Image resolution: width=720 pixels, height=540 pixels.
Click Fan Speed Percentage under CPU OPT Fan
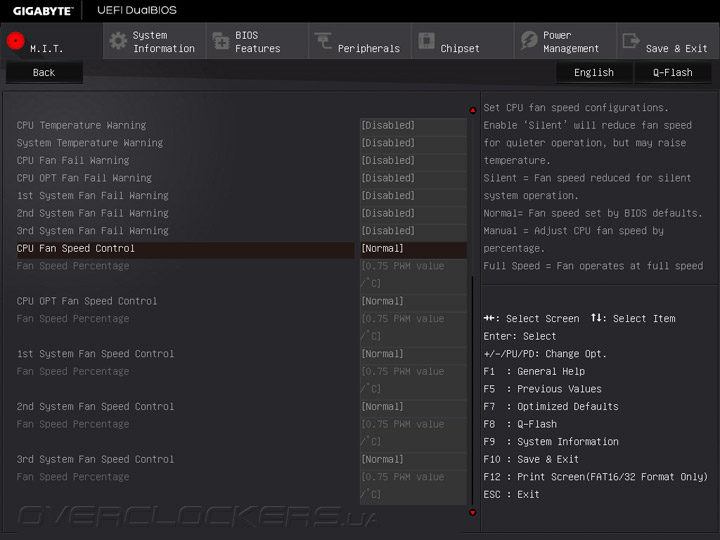point(73,319)
